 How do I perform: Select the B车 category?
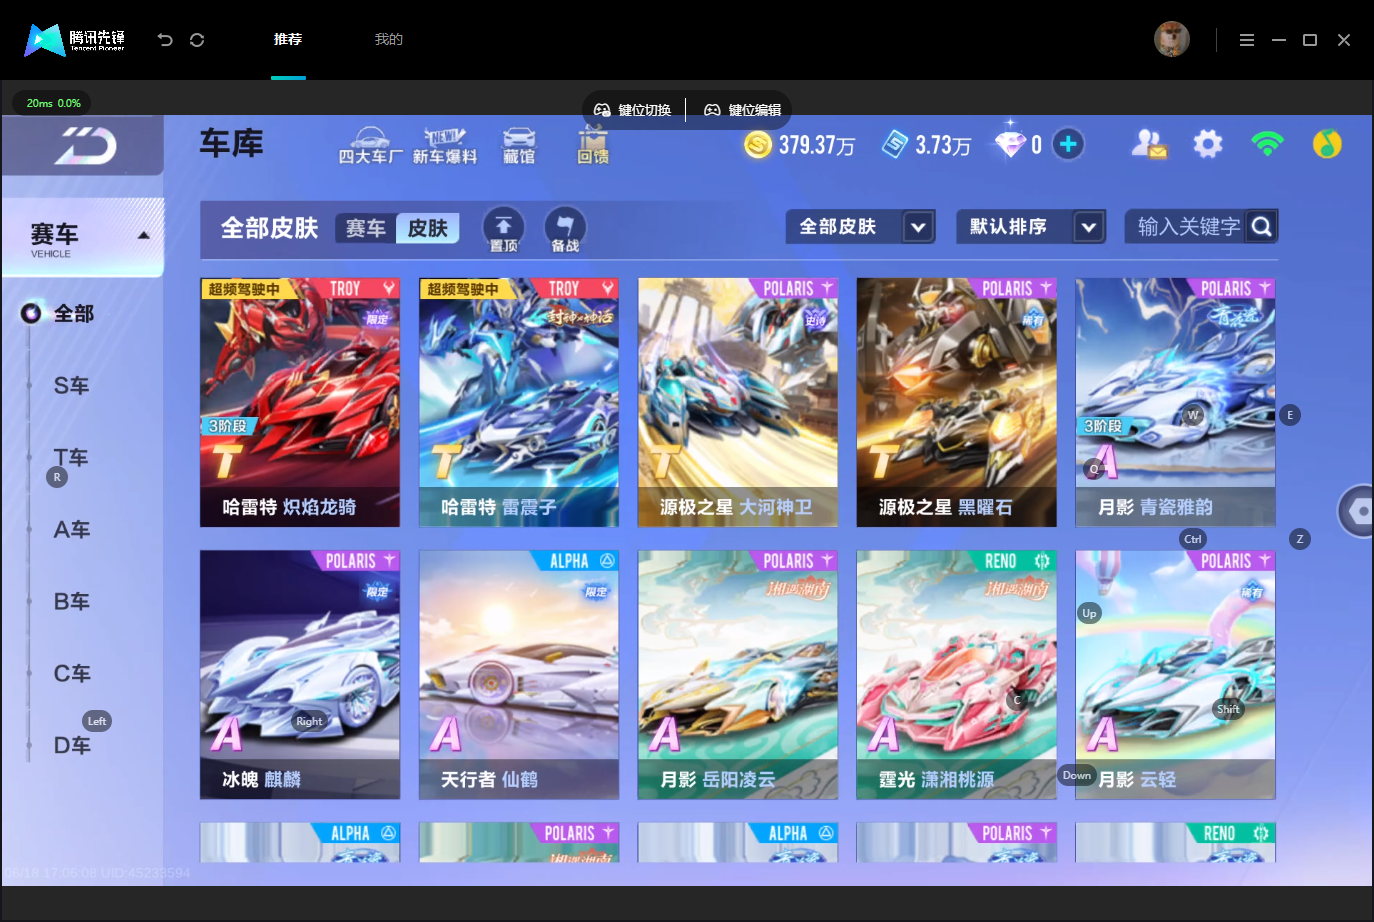click(x=72, y=602)
